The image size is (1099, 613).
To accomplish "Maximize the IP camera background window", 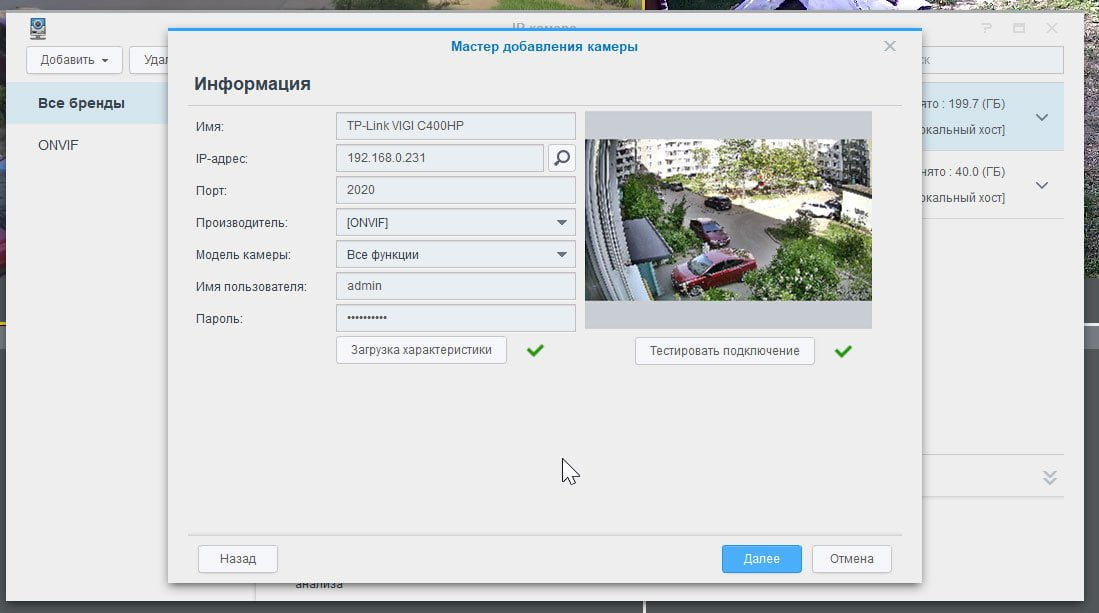I will point(1019,28).
